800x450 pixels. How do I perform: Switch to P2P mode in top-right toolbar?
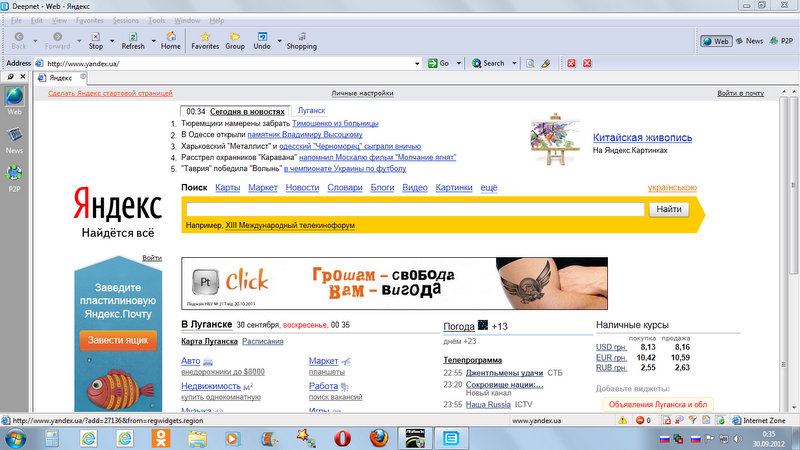click(781, 41)
